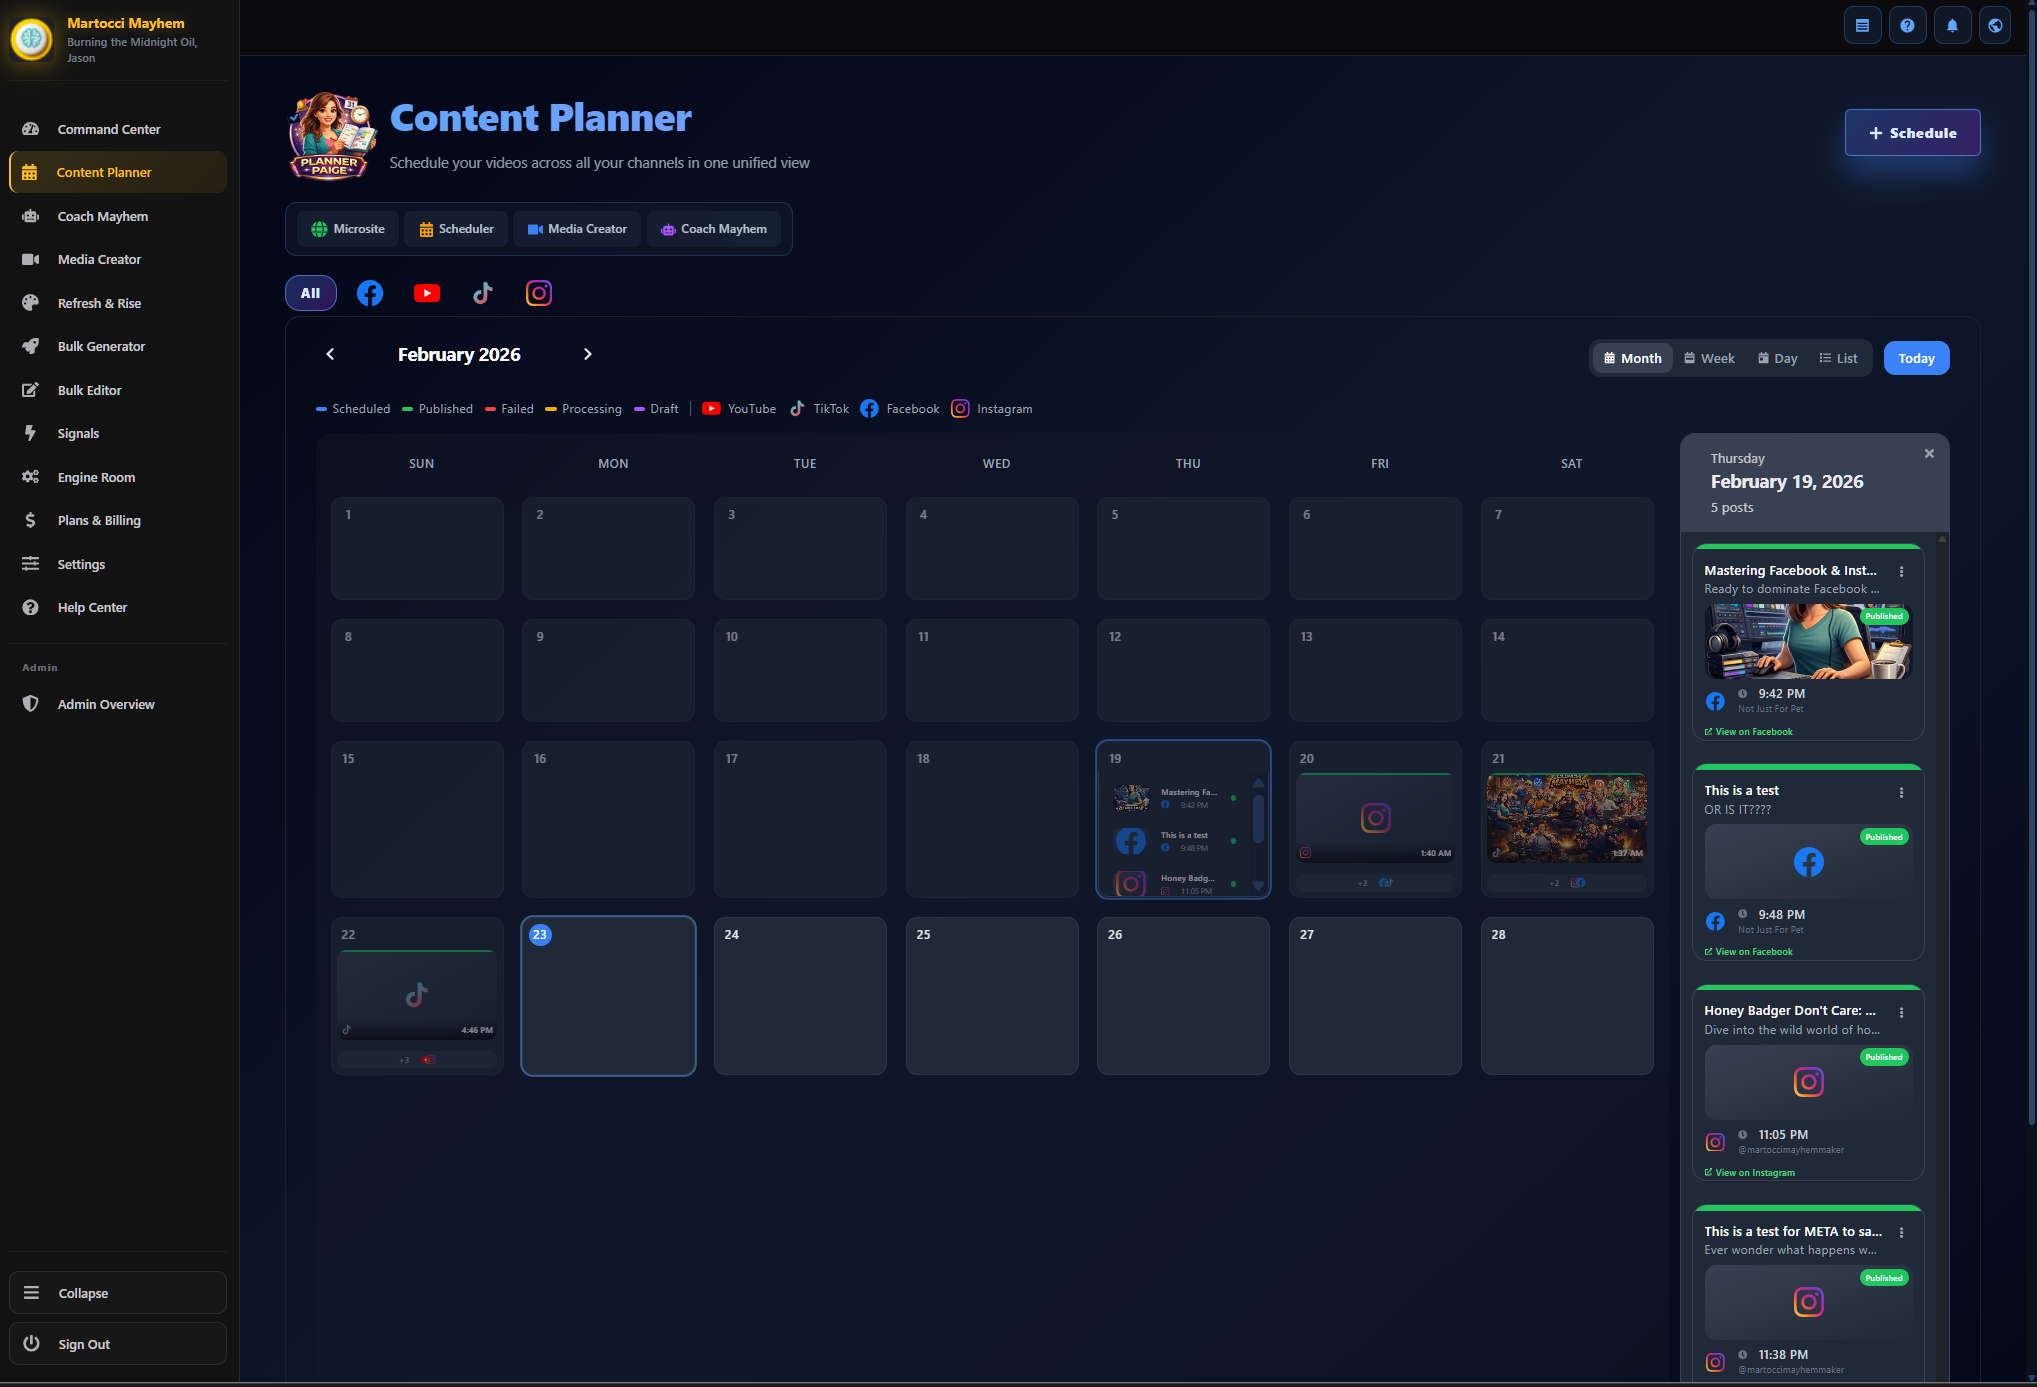This screenshot has height=1387, width=2037.
Task: Close the February 19 details panel
Action: point(1929,454)
